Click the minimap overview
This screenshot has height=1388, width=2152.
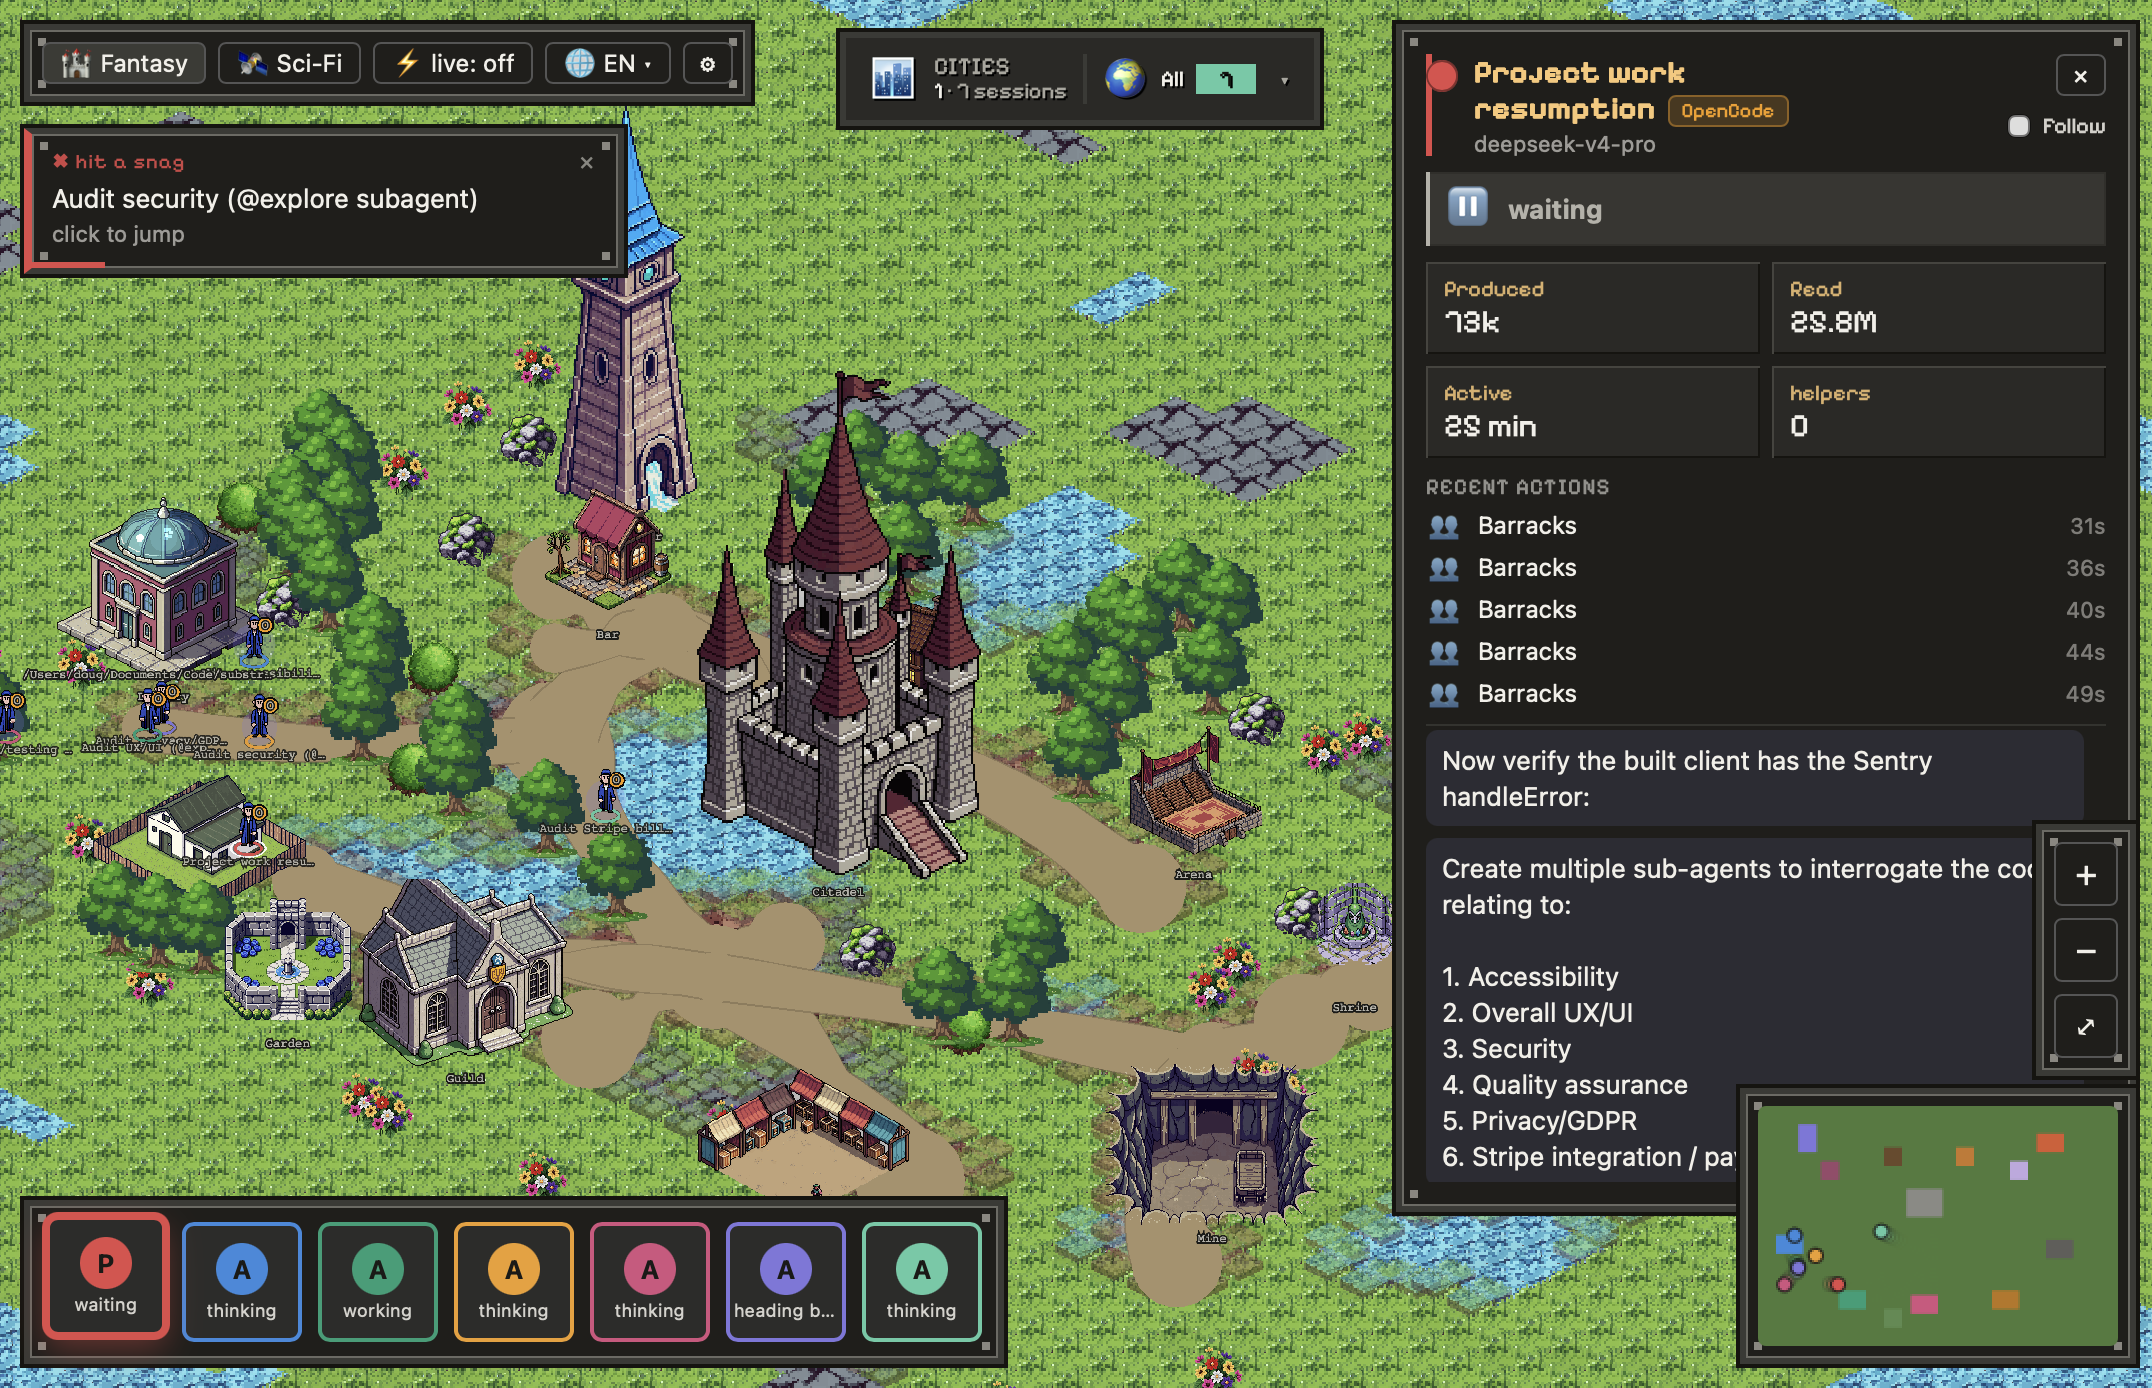click(1937, 1226)
